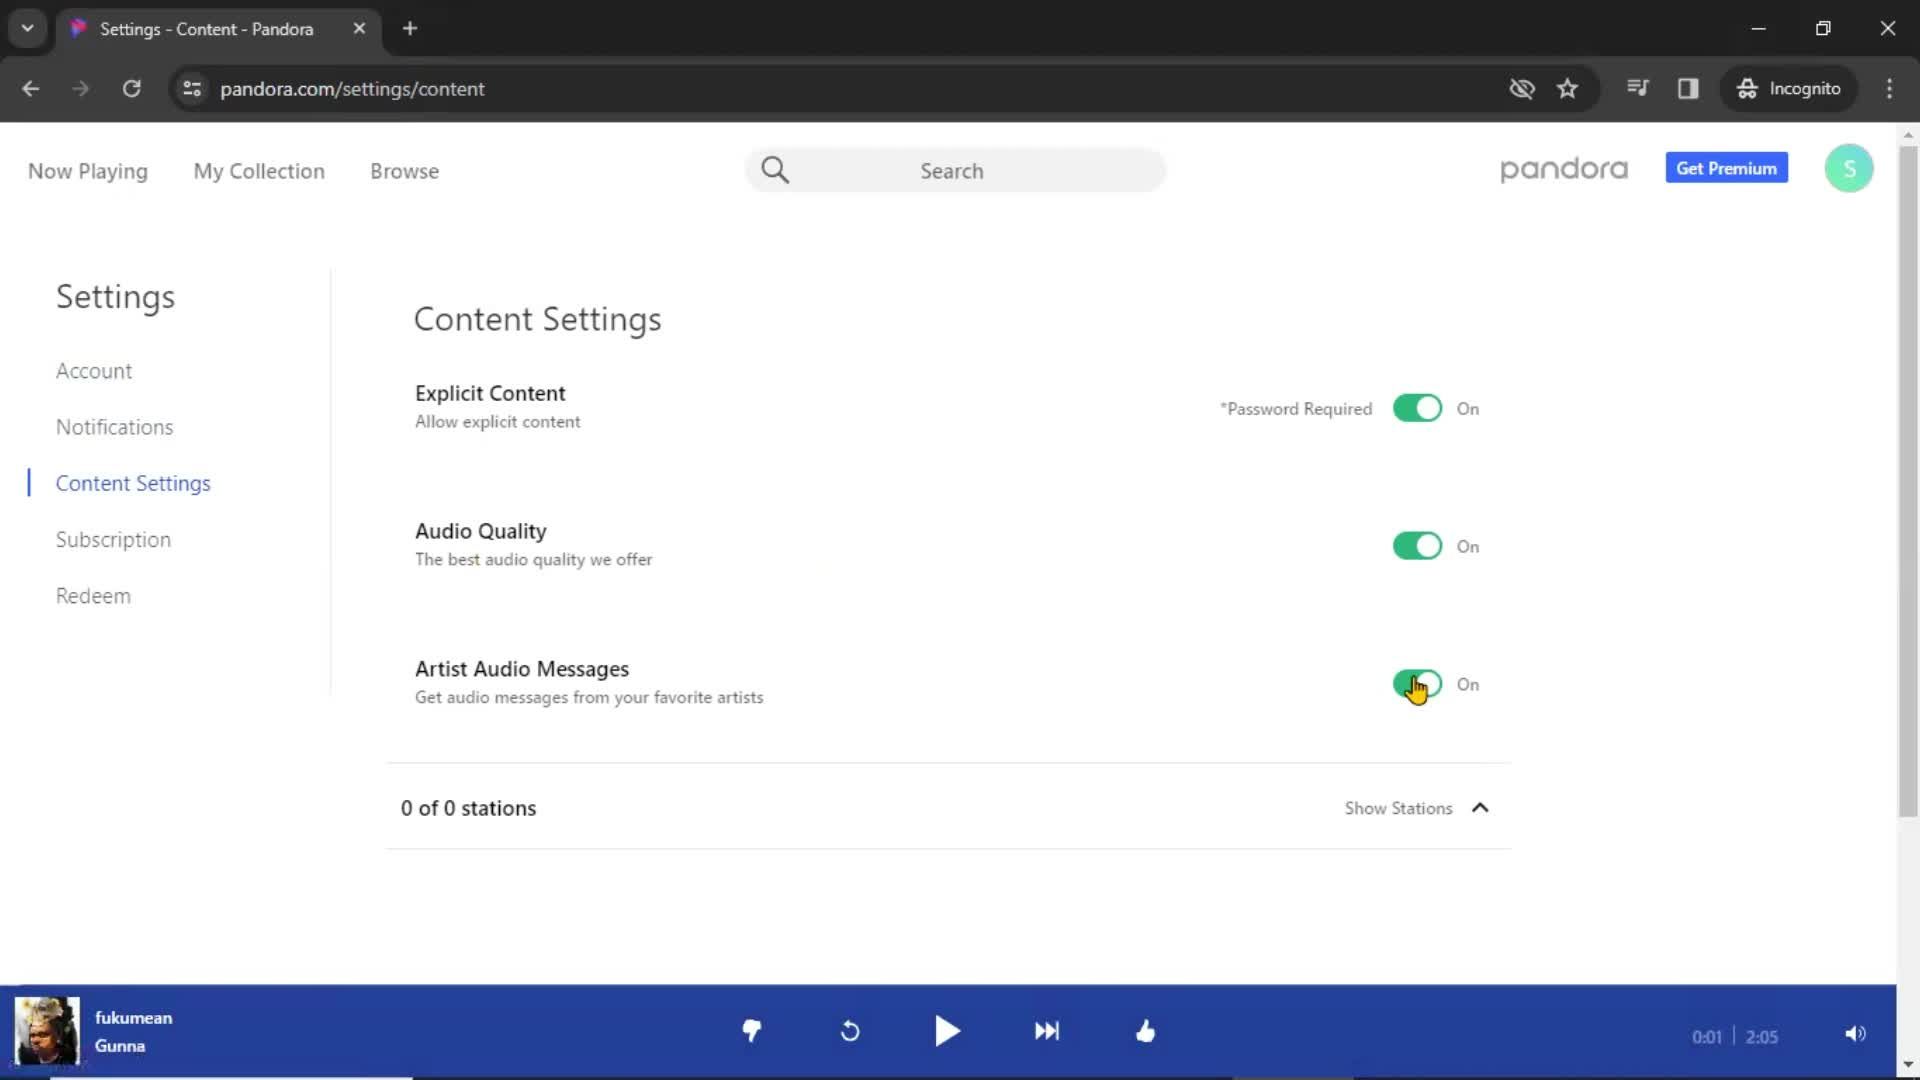Expand the Show Stations section

1418,807
